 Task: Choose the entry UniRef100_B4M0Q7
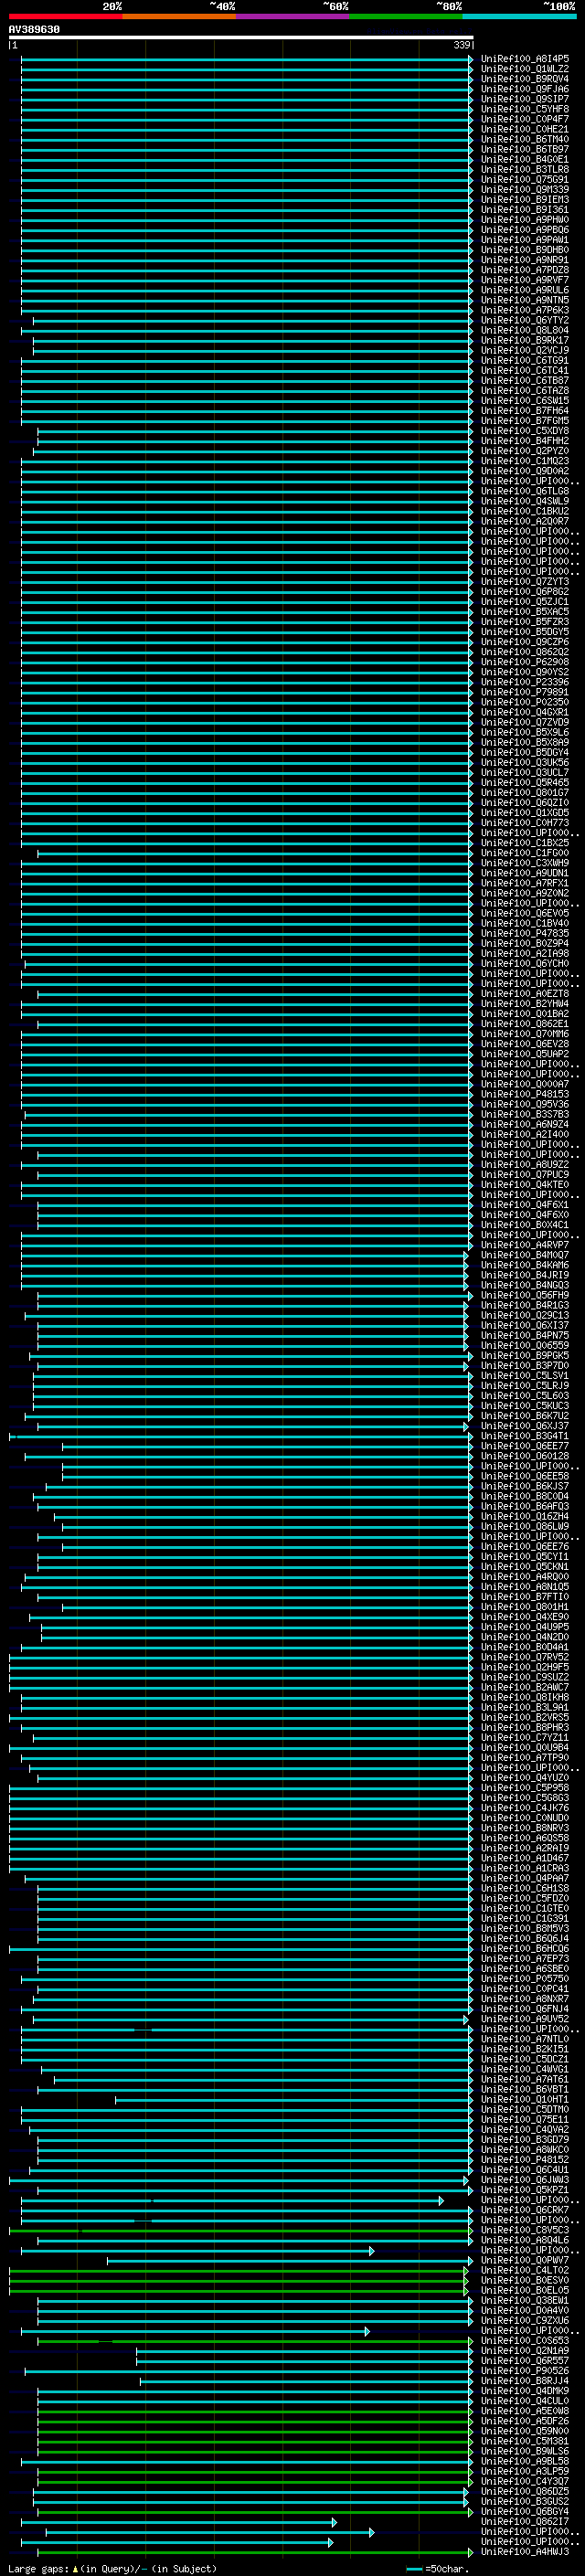(x=525, y=1255)
